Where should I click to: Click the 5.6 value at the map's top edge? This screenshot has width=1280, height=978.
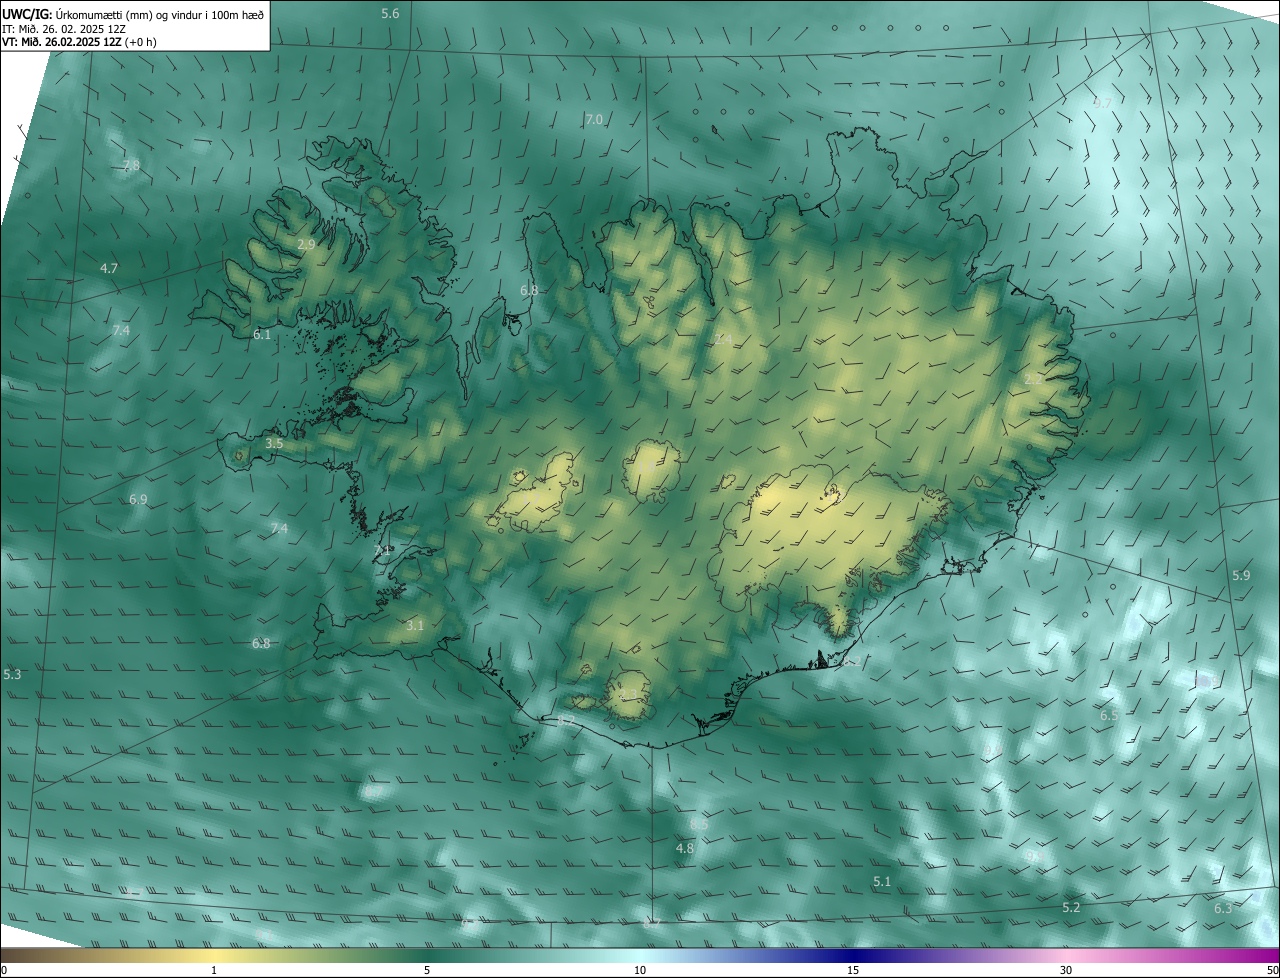(x=390, y=13)
